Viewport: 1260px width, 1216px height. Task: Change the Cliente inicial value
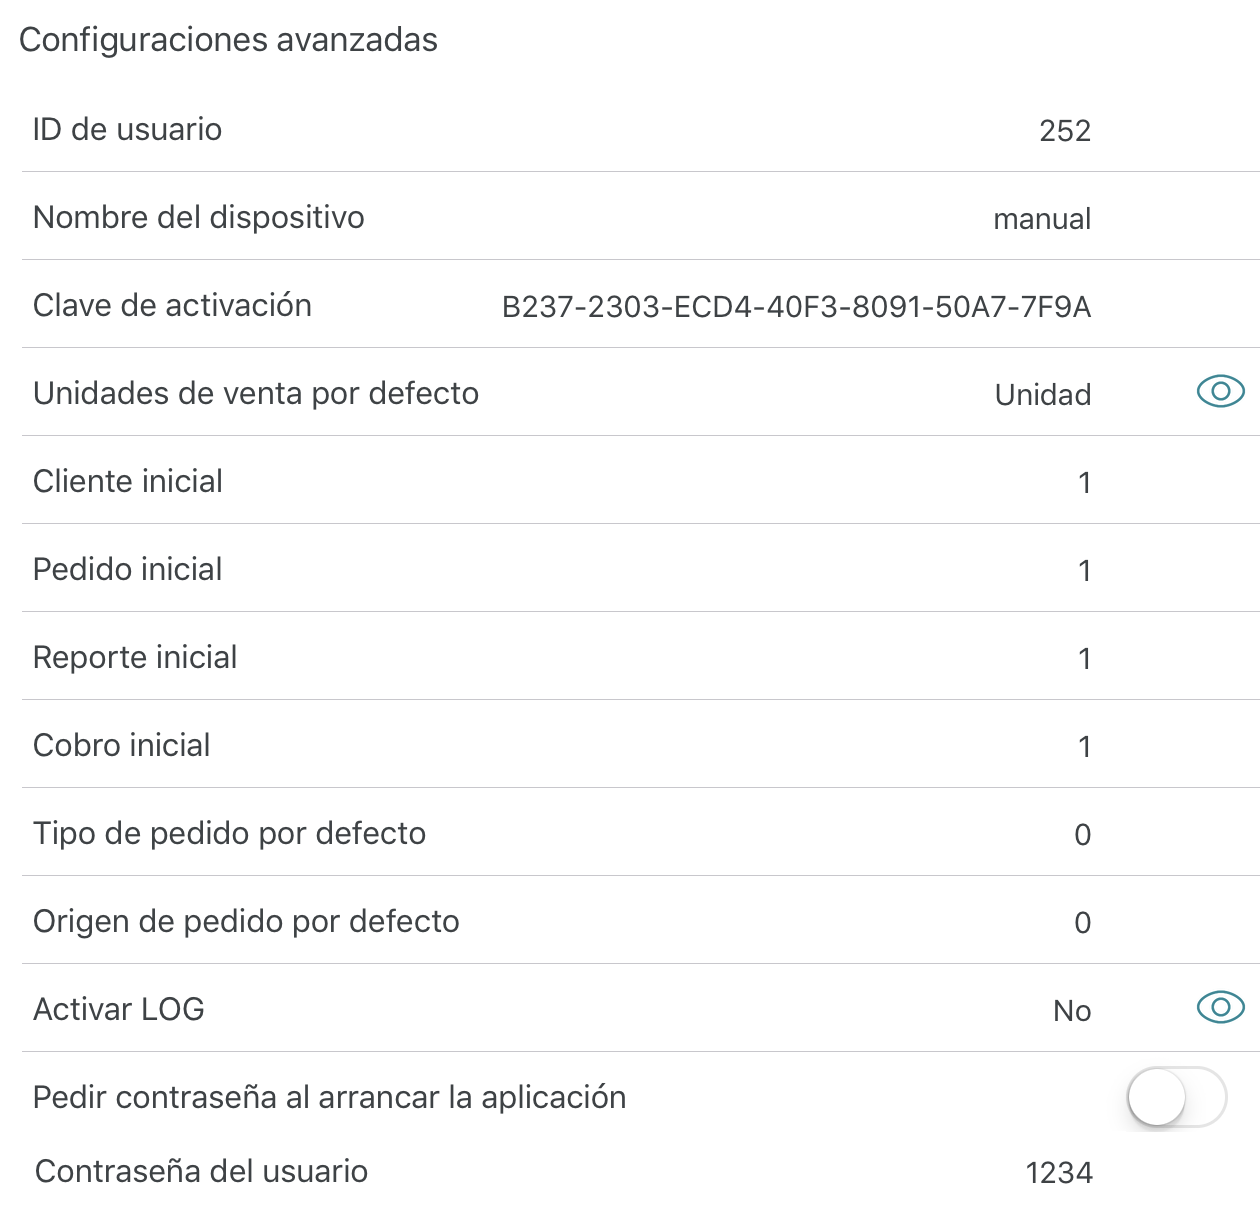coord(1084,483)
